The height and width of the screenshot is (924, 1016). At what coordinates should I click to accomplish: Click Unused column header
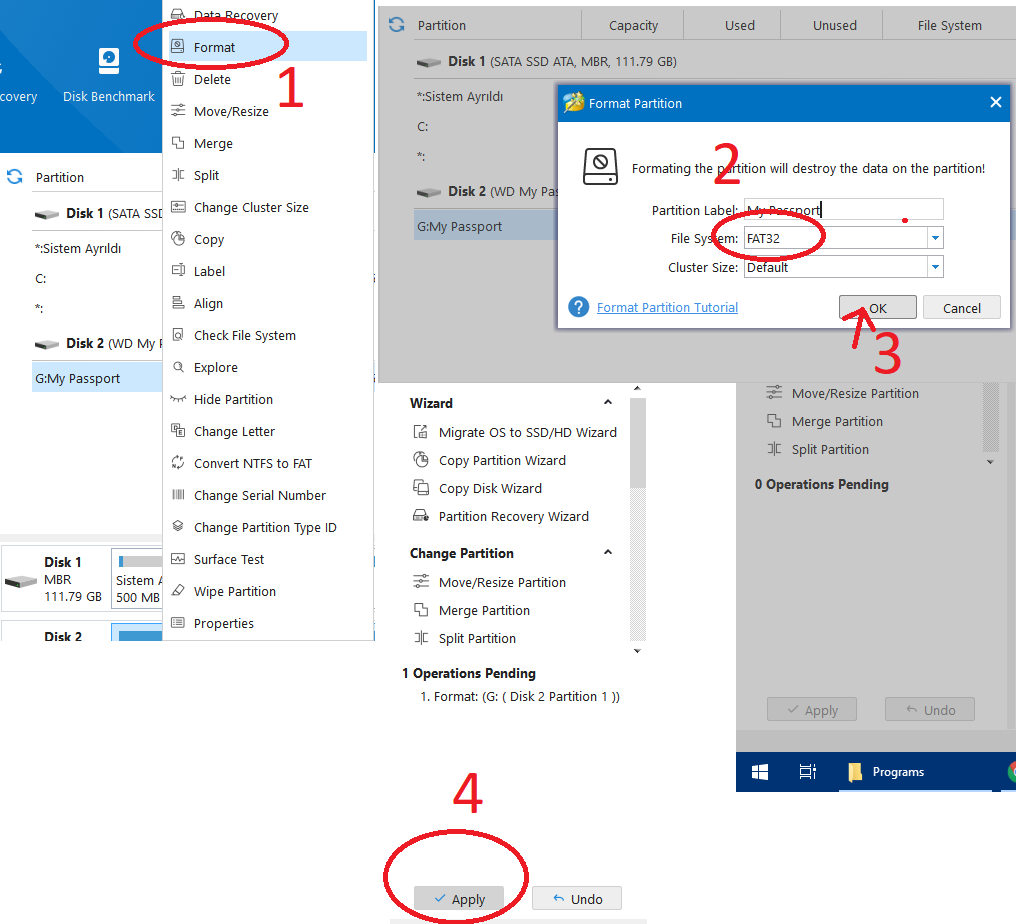point(835,25)
